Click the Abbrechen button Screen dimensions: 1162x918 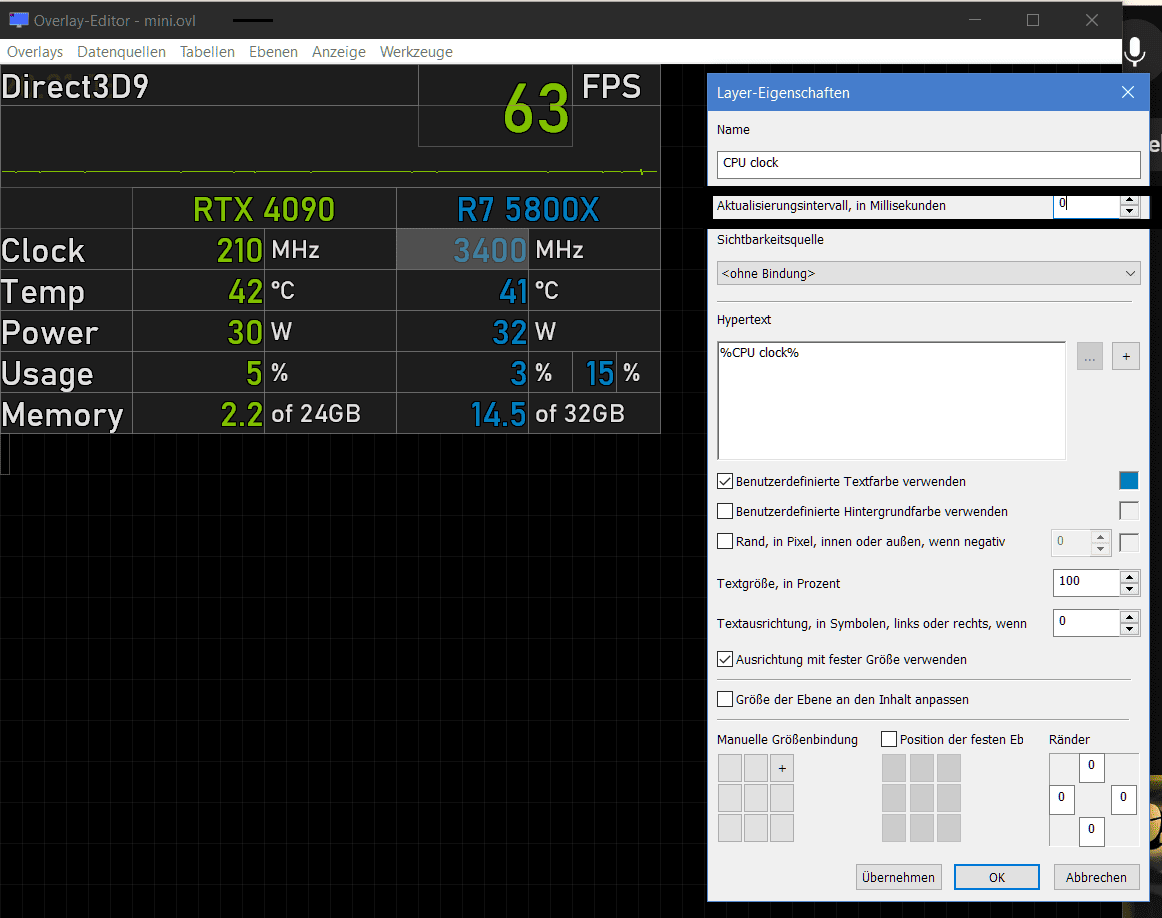pyautogui.click(x=1096, y=877)
